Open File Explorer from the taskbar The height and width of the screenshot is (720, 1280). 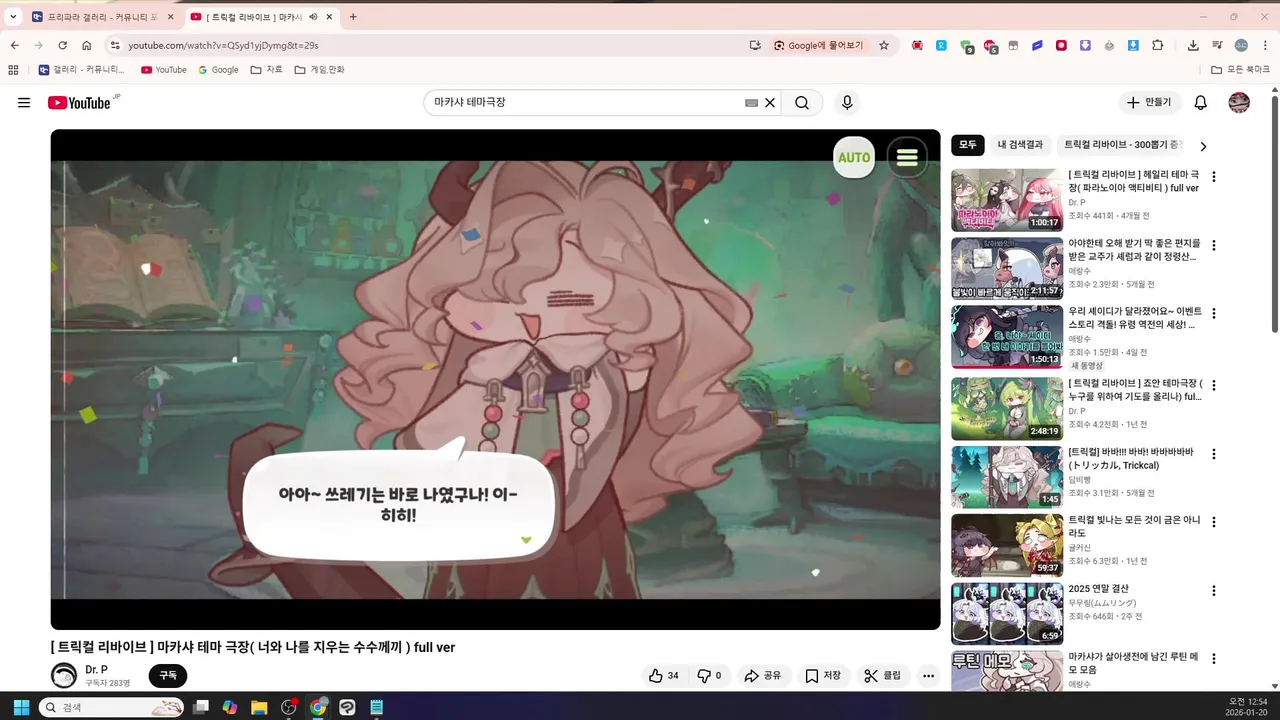point(259,707)
